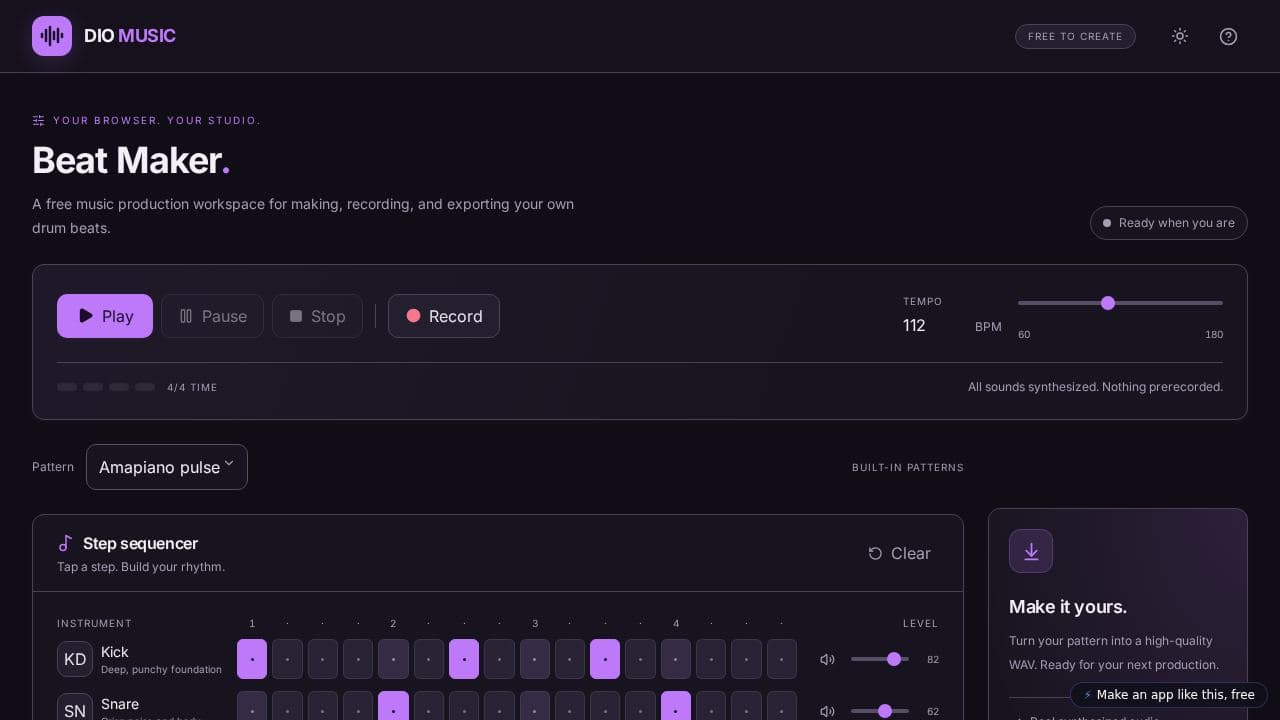Mute the Kick track speaker icon
The height and width of the screenshot is (720, 1280).
click(827, 659)
